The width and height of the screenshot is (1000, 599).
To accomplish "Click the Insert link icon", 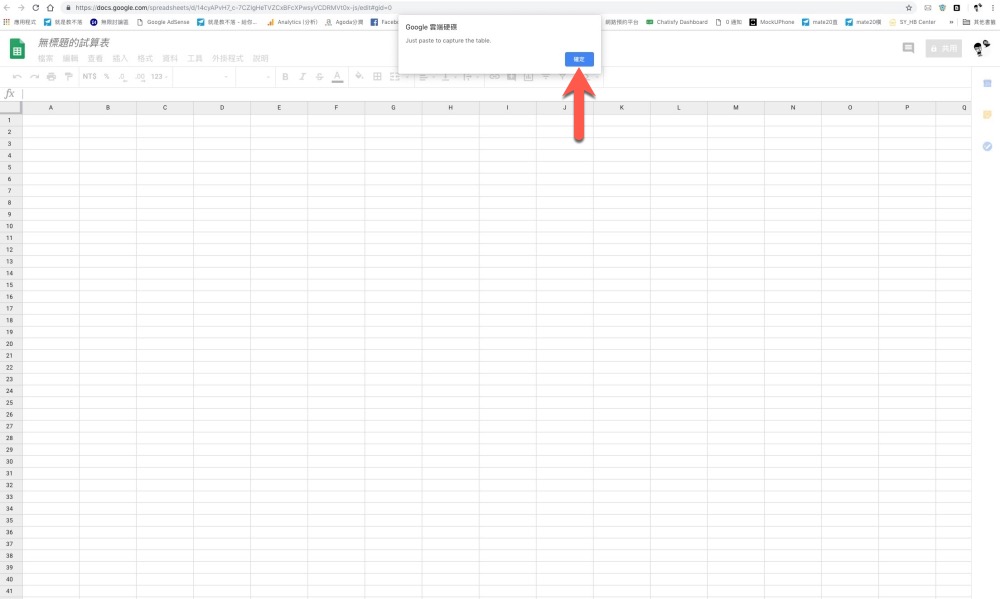I will 494,77.
